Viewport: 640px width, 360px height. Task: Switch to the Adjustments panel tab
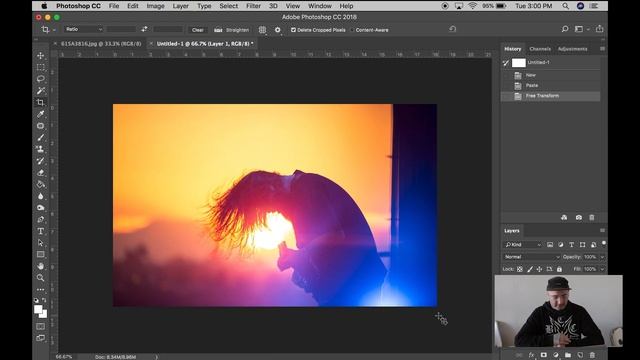click(x=572, y=49)
